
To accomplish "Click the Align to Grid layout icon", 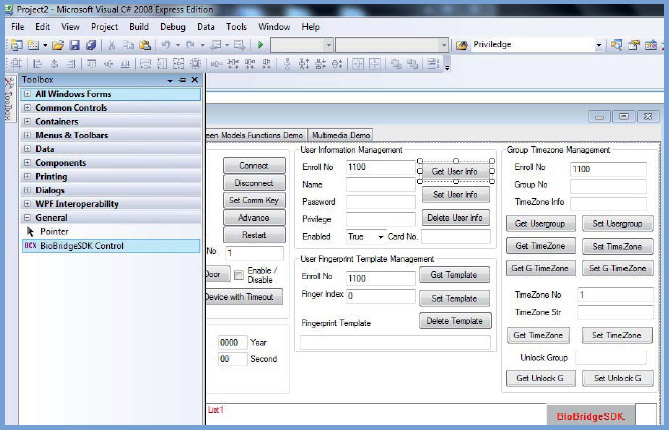I will pos(16,64).
